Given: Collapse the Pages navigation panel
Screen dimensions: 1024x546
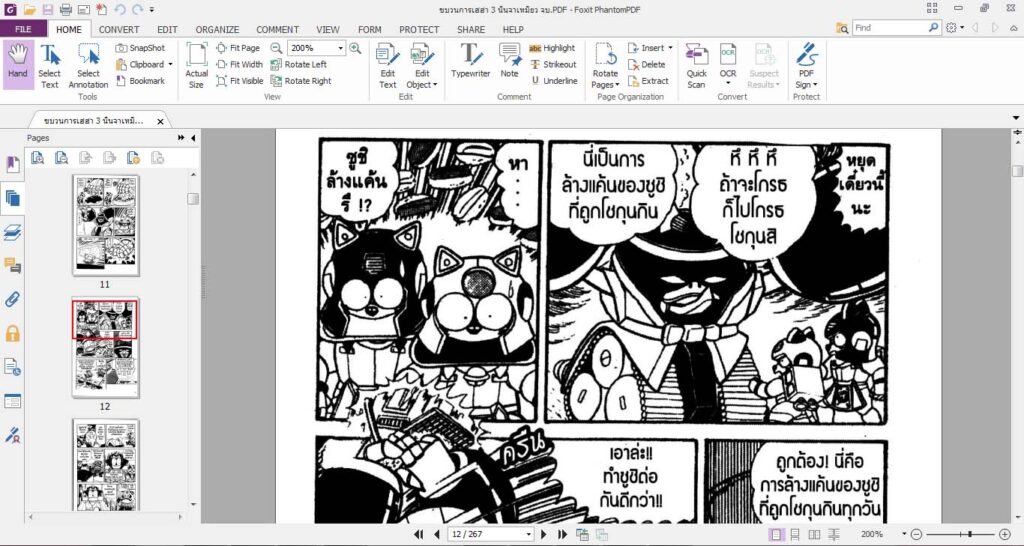Looking at the screenshot, I should [x=193, y=138].
